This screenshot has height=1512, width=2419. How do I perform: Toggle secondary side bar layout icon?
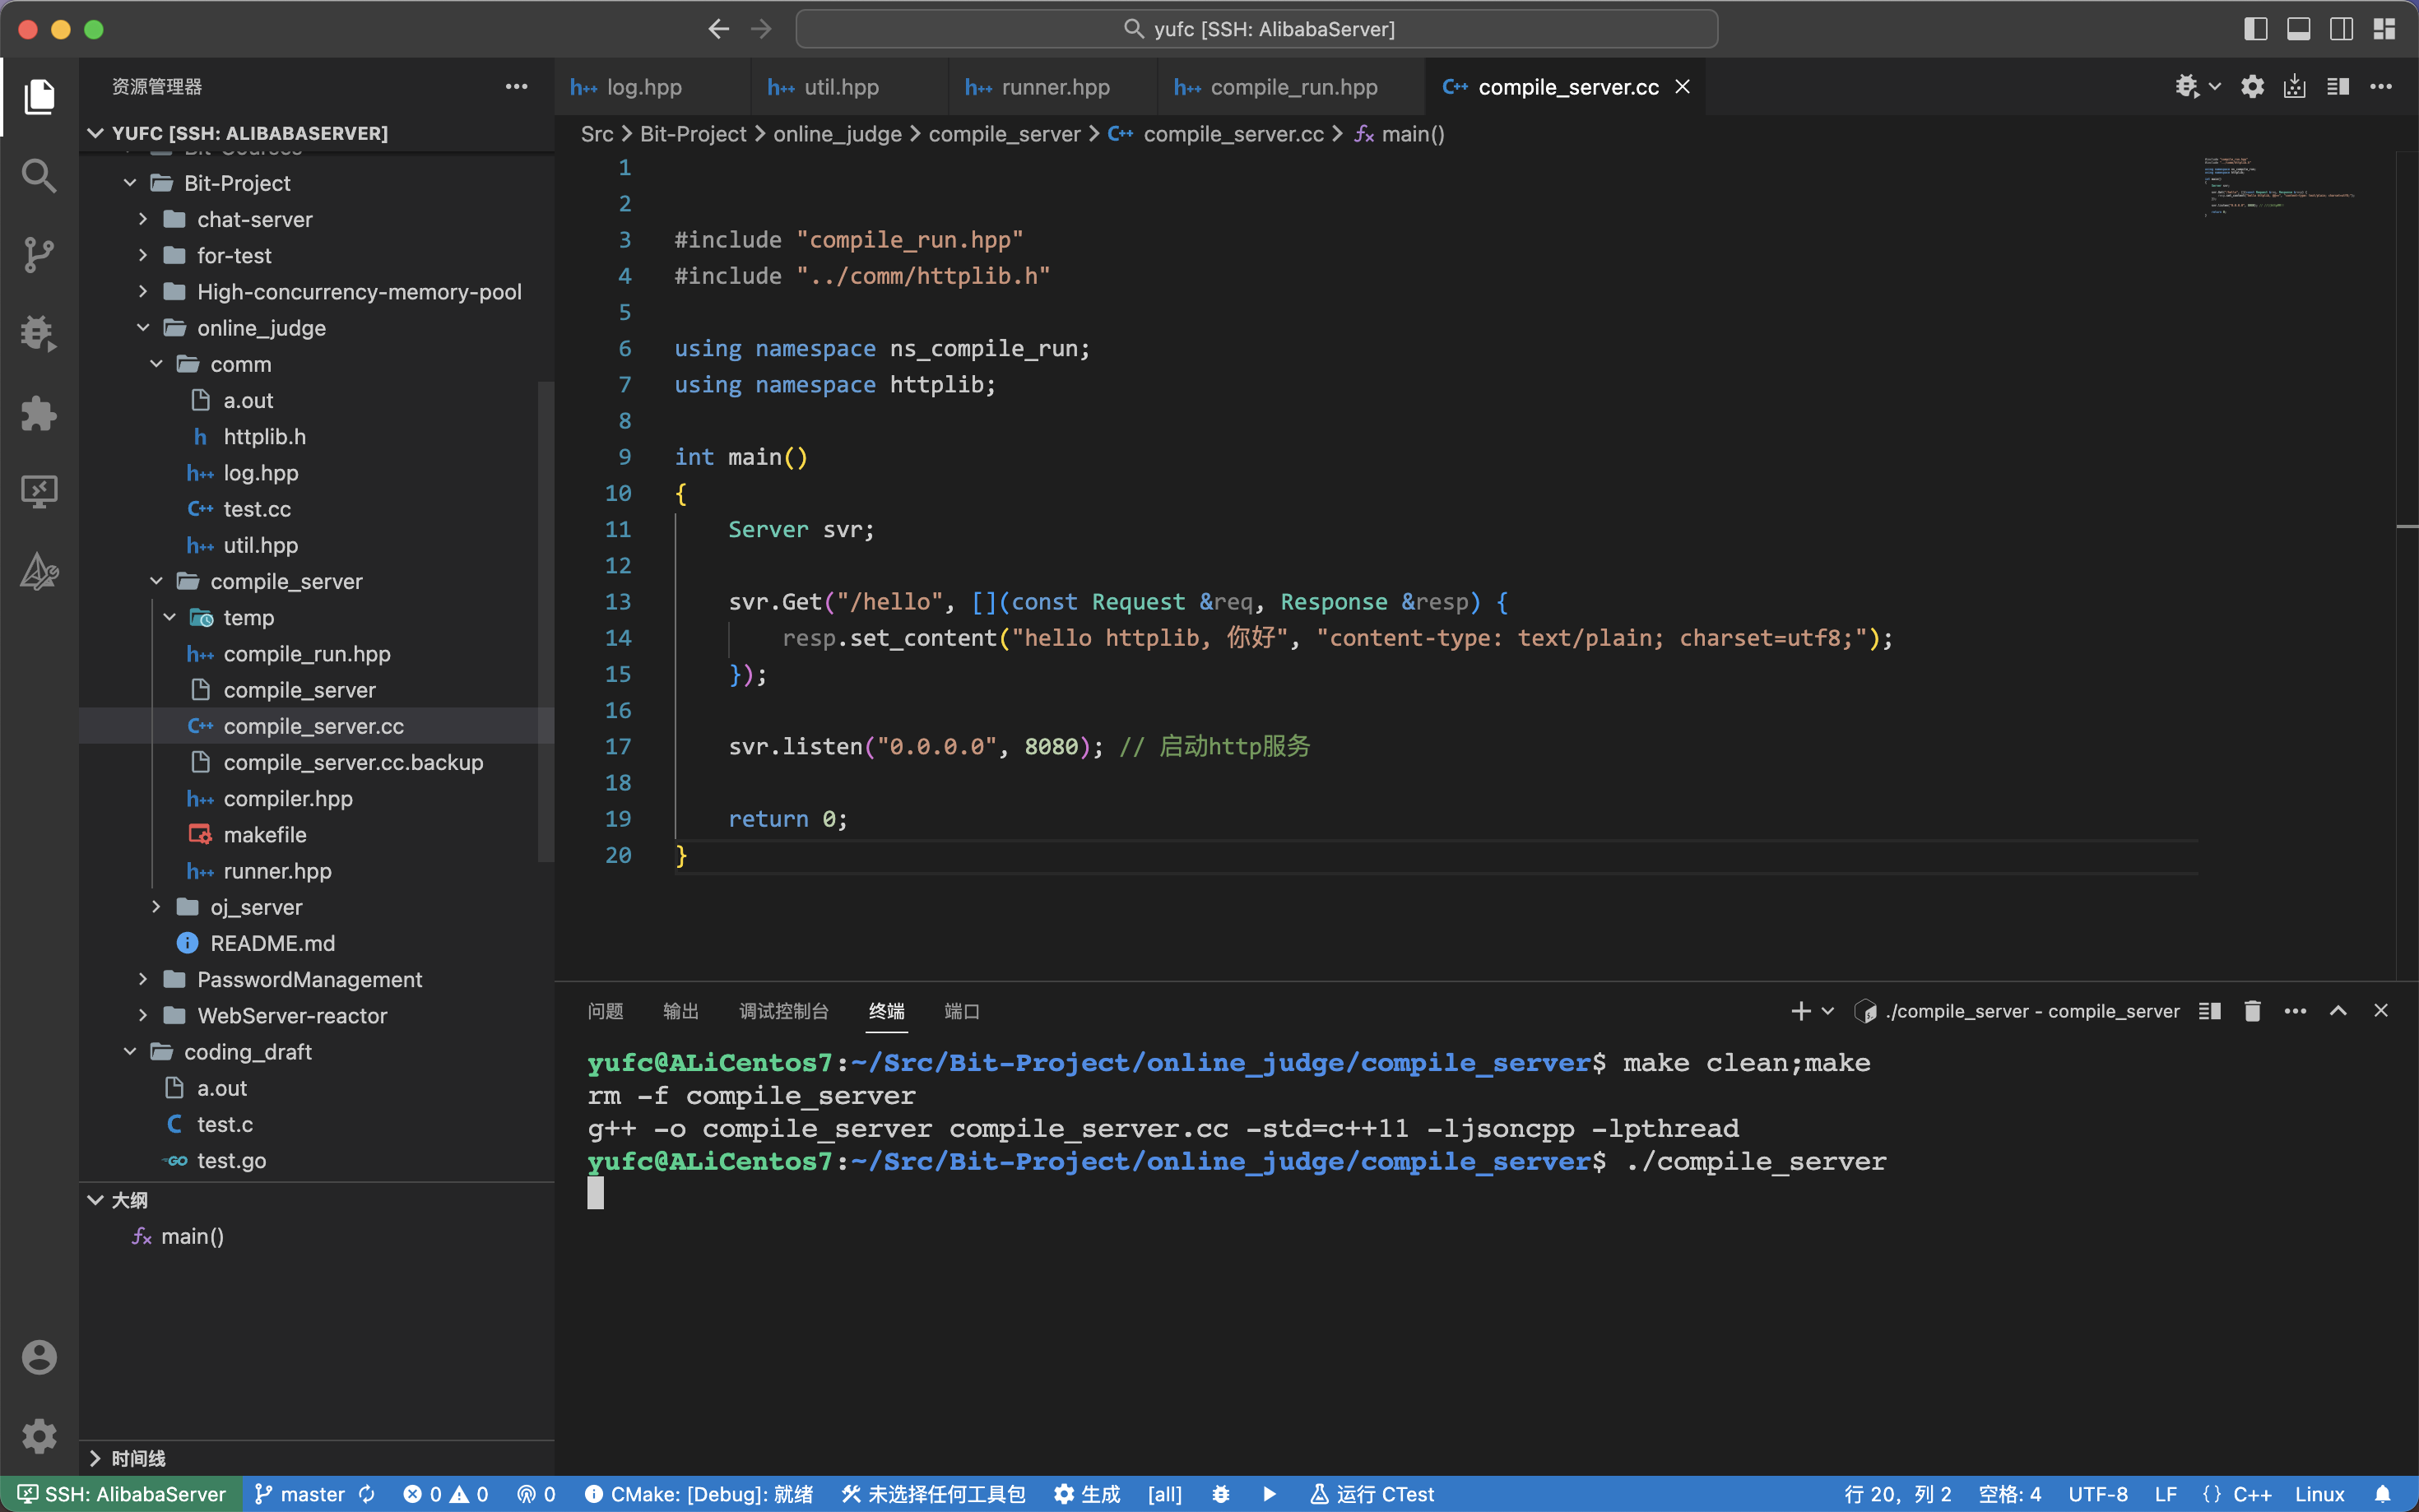click(x=2341, y=29)
